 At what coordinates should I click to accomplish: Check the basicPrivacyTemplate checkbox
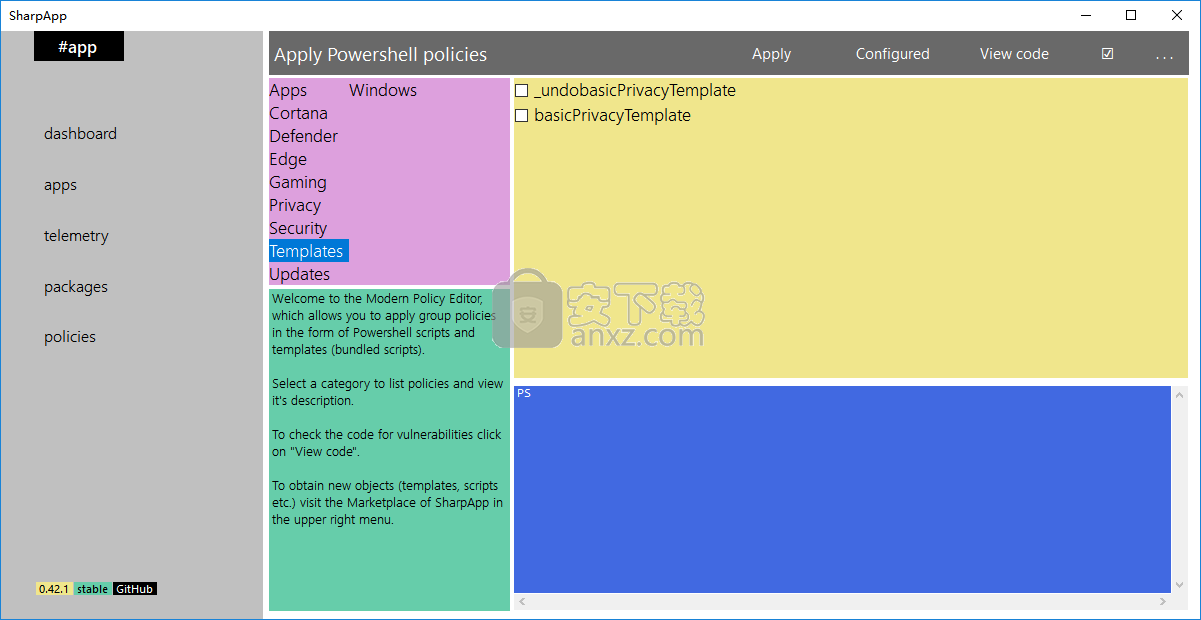[x=521, y=116]
